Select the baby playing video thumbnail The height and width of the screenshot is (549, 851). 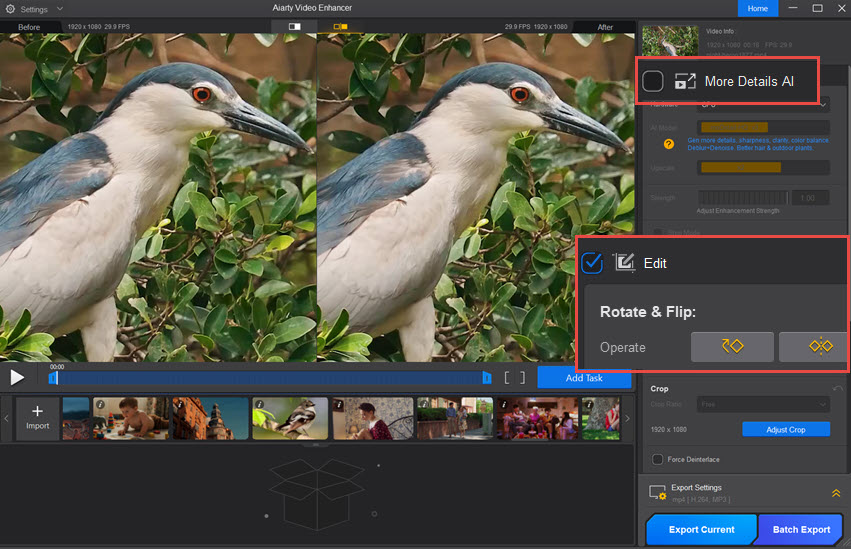coord(131,418)
